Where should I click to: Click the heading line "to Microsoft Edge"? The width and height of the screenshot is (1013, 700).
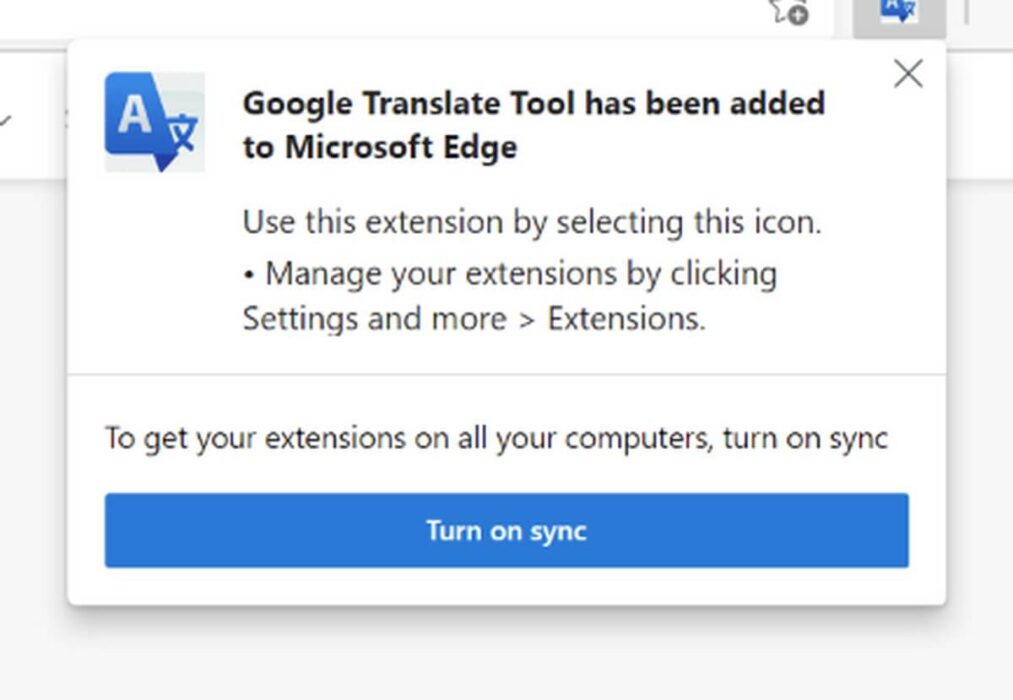coord(380,147)
